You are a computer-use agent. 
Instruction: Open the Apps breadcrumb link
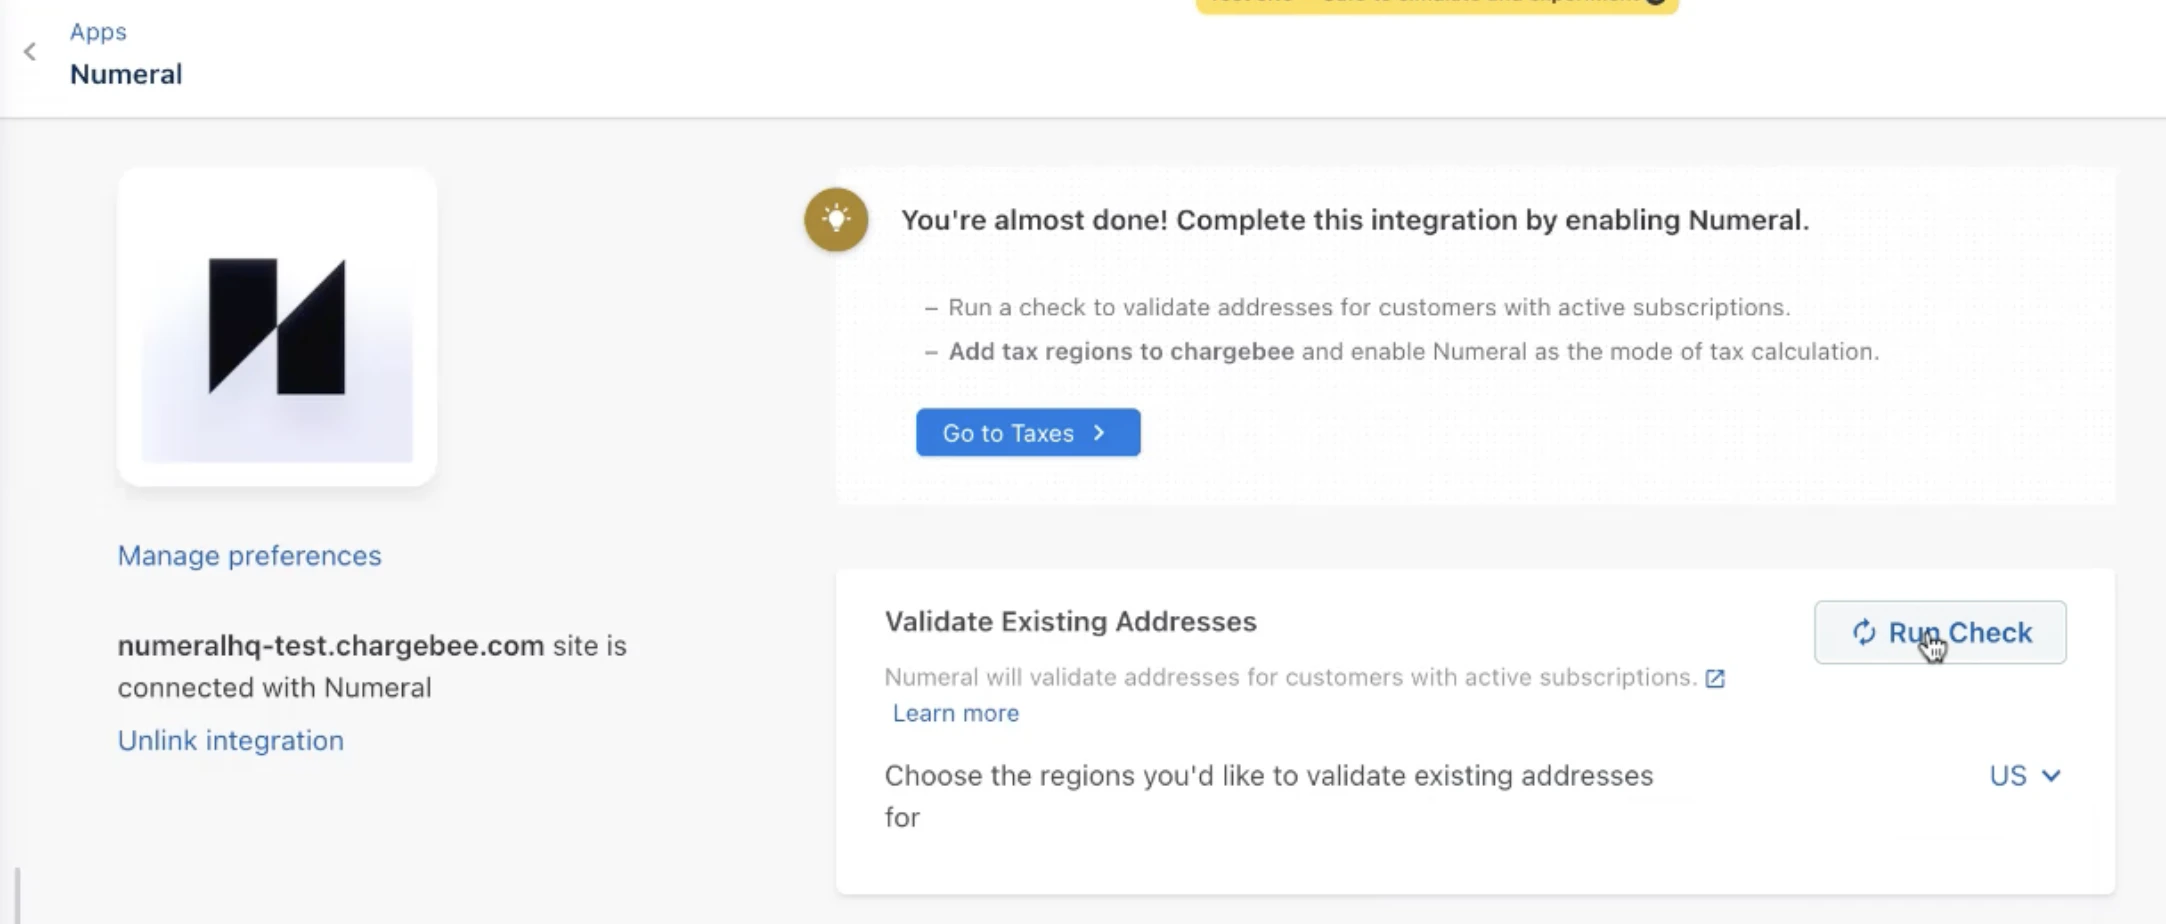(x=98, y=31)
